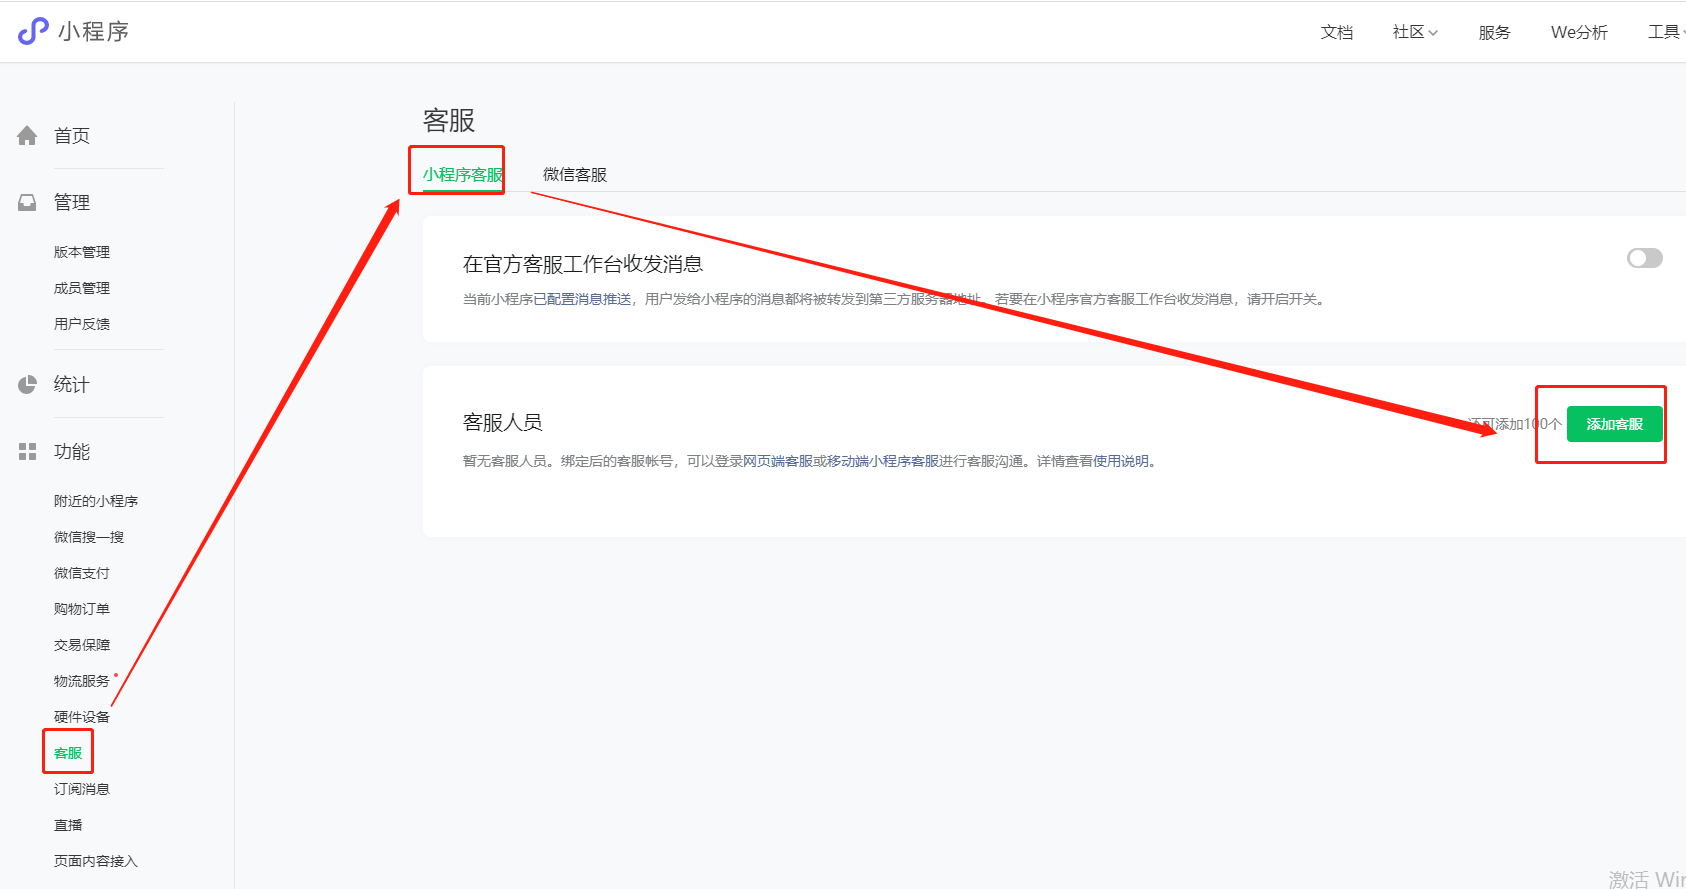Open the 网页端客服 link
The image size is (1686, 889).
pyautogui.click(x=777, y=461)
